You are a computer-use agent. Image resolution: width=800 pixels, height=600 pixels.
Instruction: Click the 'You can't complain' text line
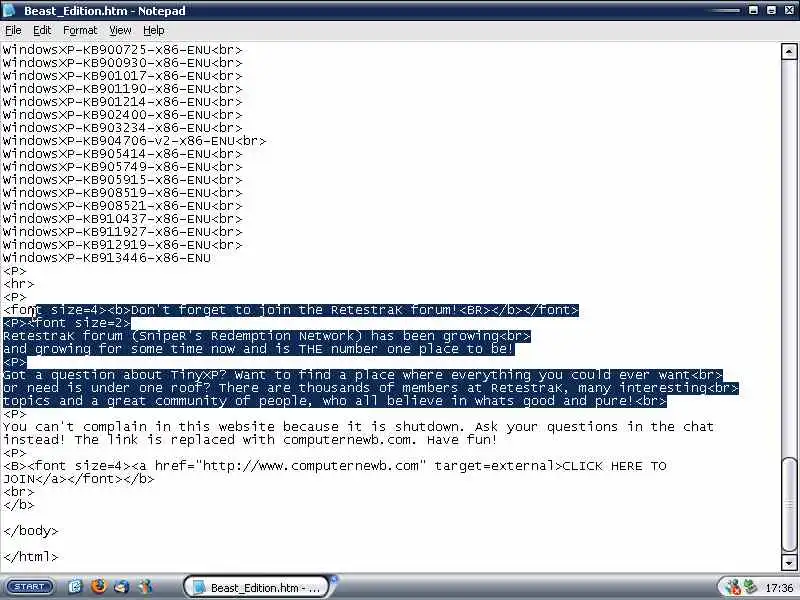coord(358,427)
